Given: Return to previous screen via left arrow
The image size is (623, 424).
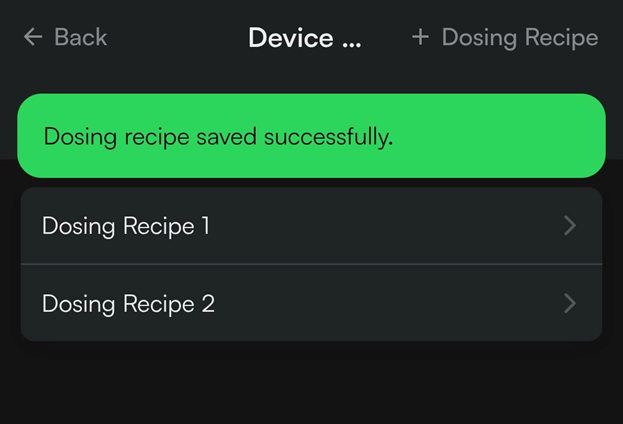Looking at the screenshot, I should [x=33, y=38].
